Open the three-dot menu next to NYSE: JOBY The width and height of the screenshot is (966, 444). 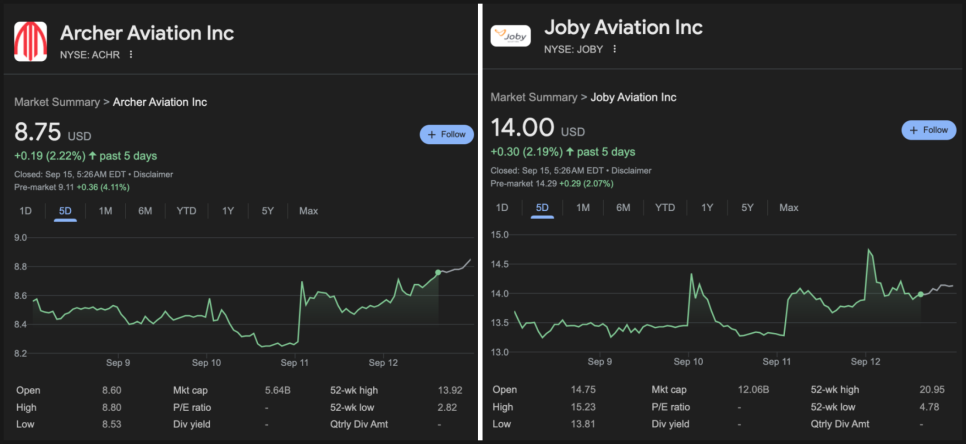(614, 49)
